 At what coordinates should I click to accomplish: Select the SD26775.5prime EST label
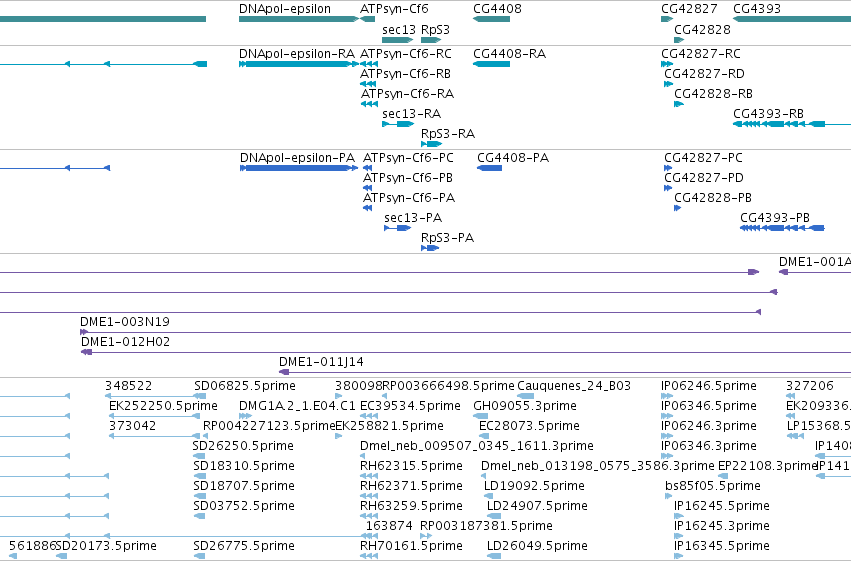[x=244, y=546]
